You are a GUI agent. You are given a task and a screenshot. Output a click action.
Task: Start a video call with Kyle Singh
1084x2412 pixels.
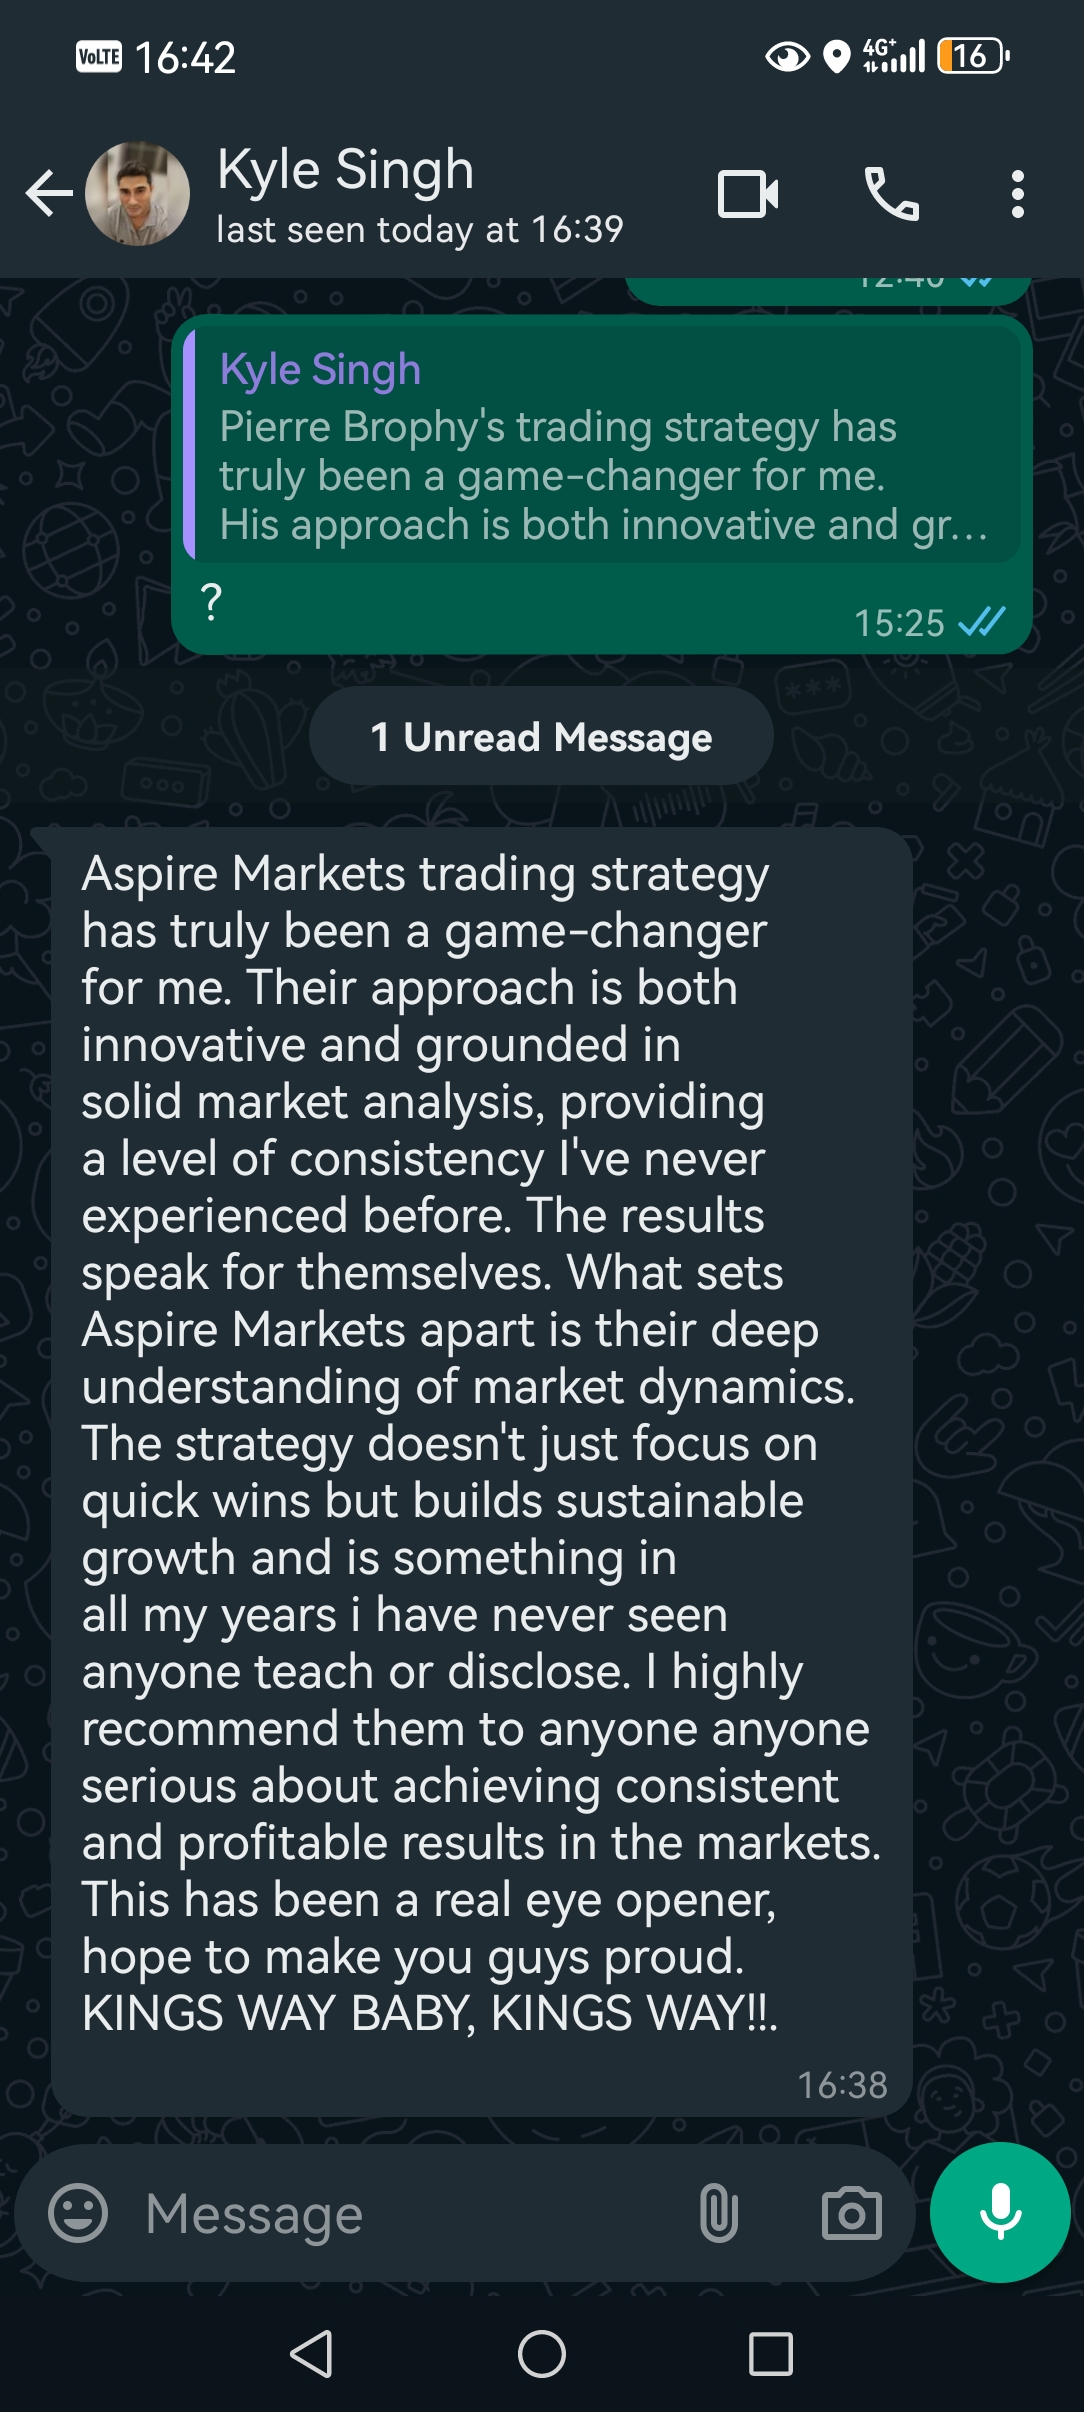pos(748,194)
